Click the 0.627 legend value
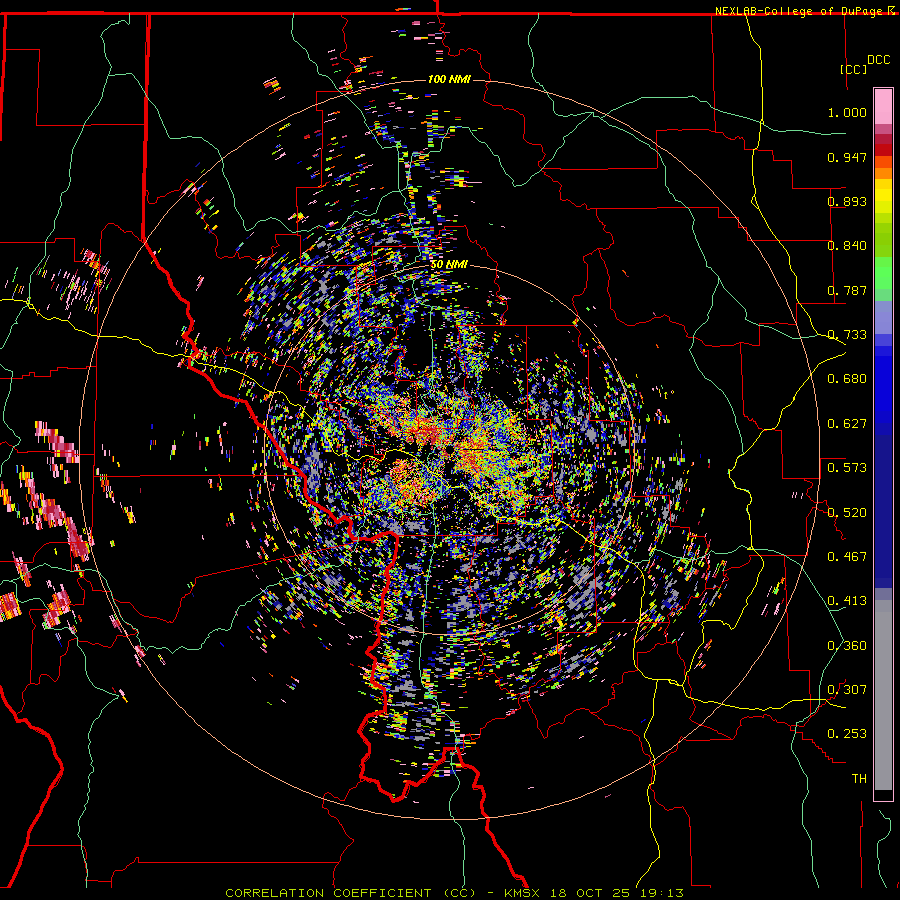The image size is (900, 900). pos(847,424)
